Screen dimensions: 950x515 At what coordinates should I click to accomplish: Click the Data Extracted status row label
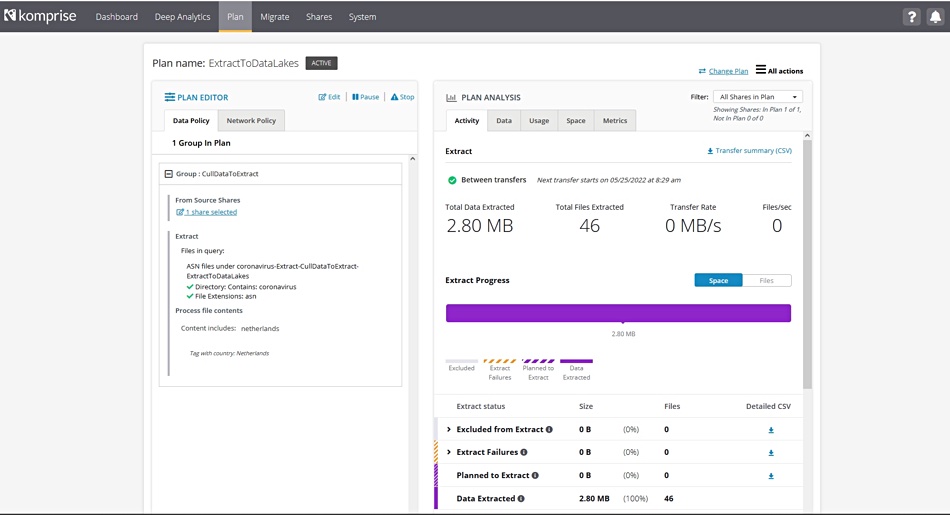pyautogui.click(x=486, y=499)
